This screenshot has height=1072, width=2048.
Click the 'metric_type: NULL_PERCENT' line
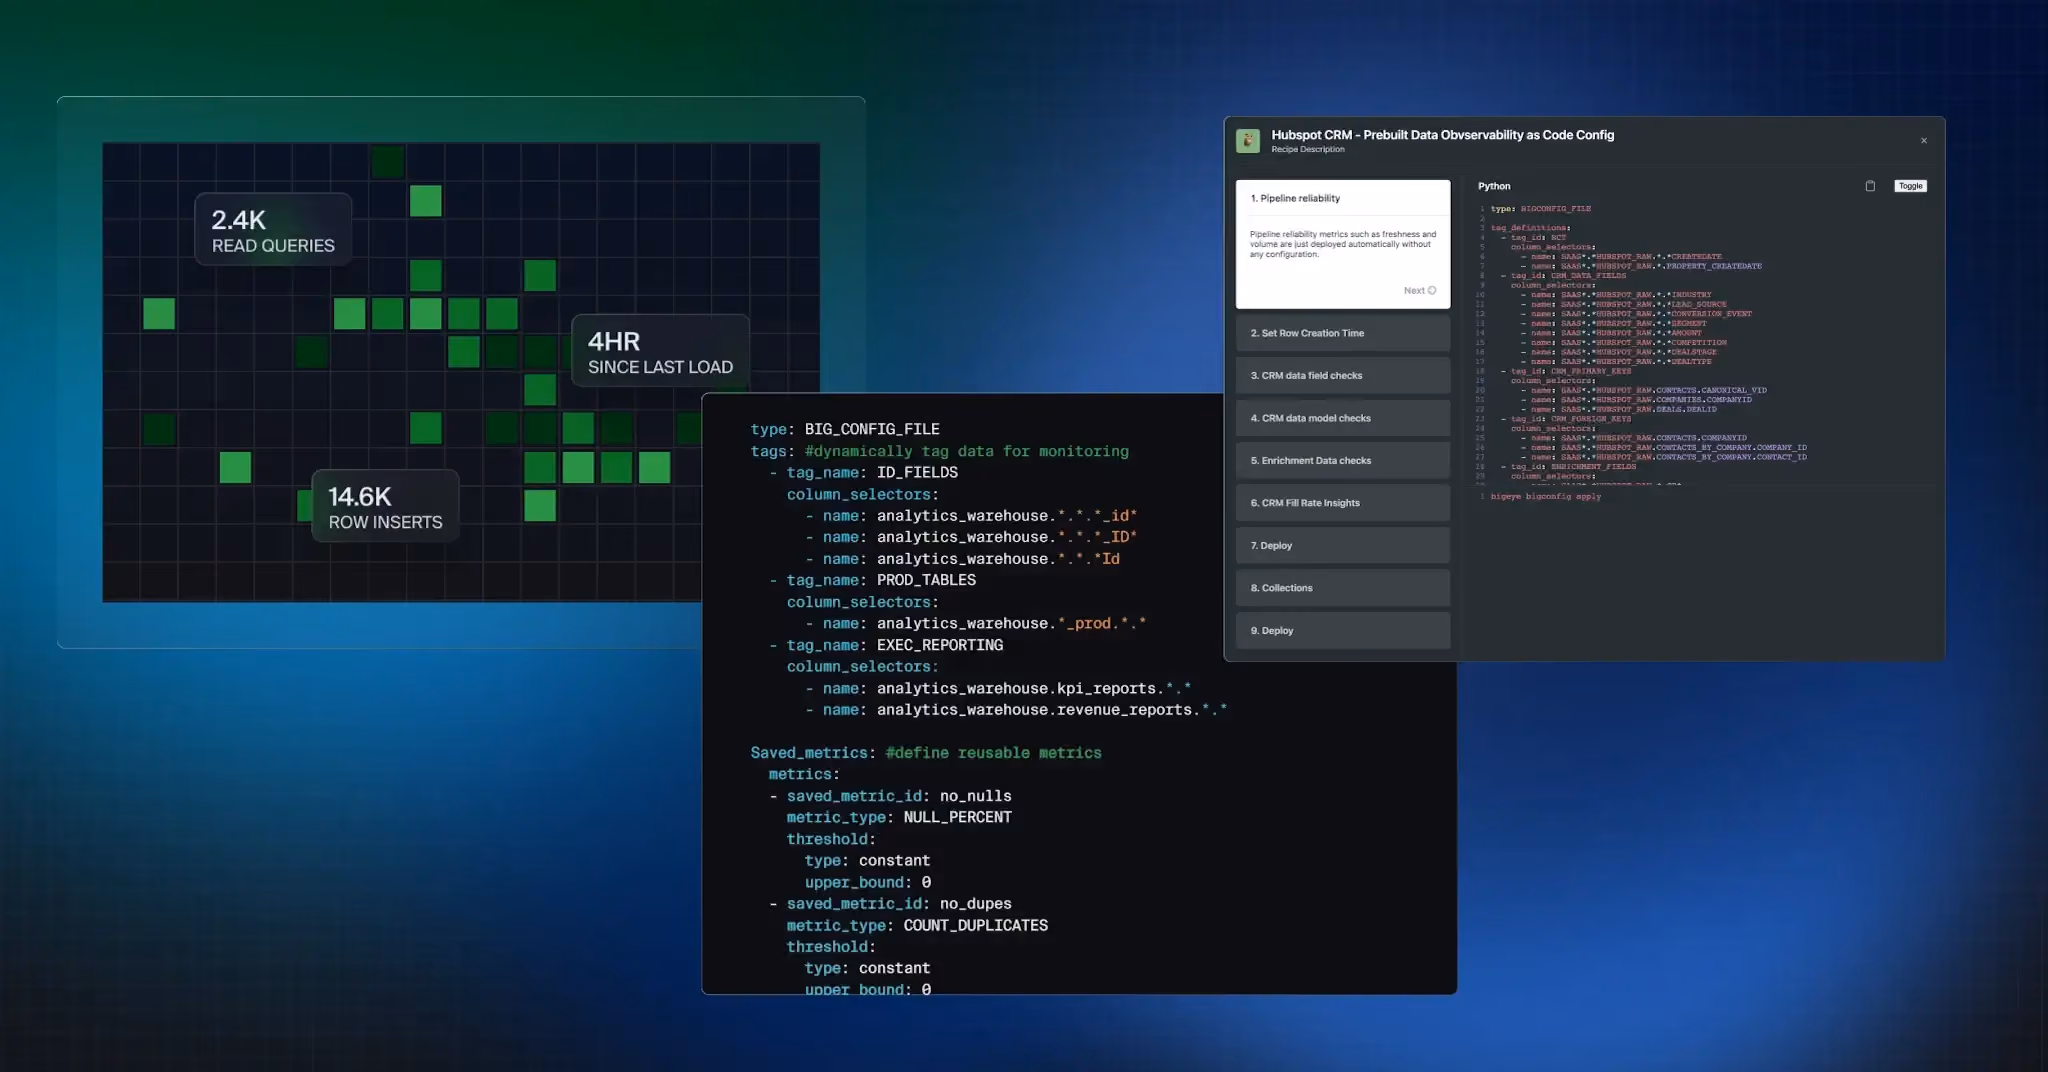click(899, 818)
